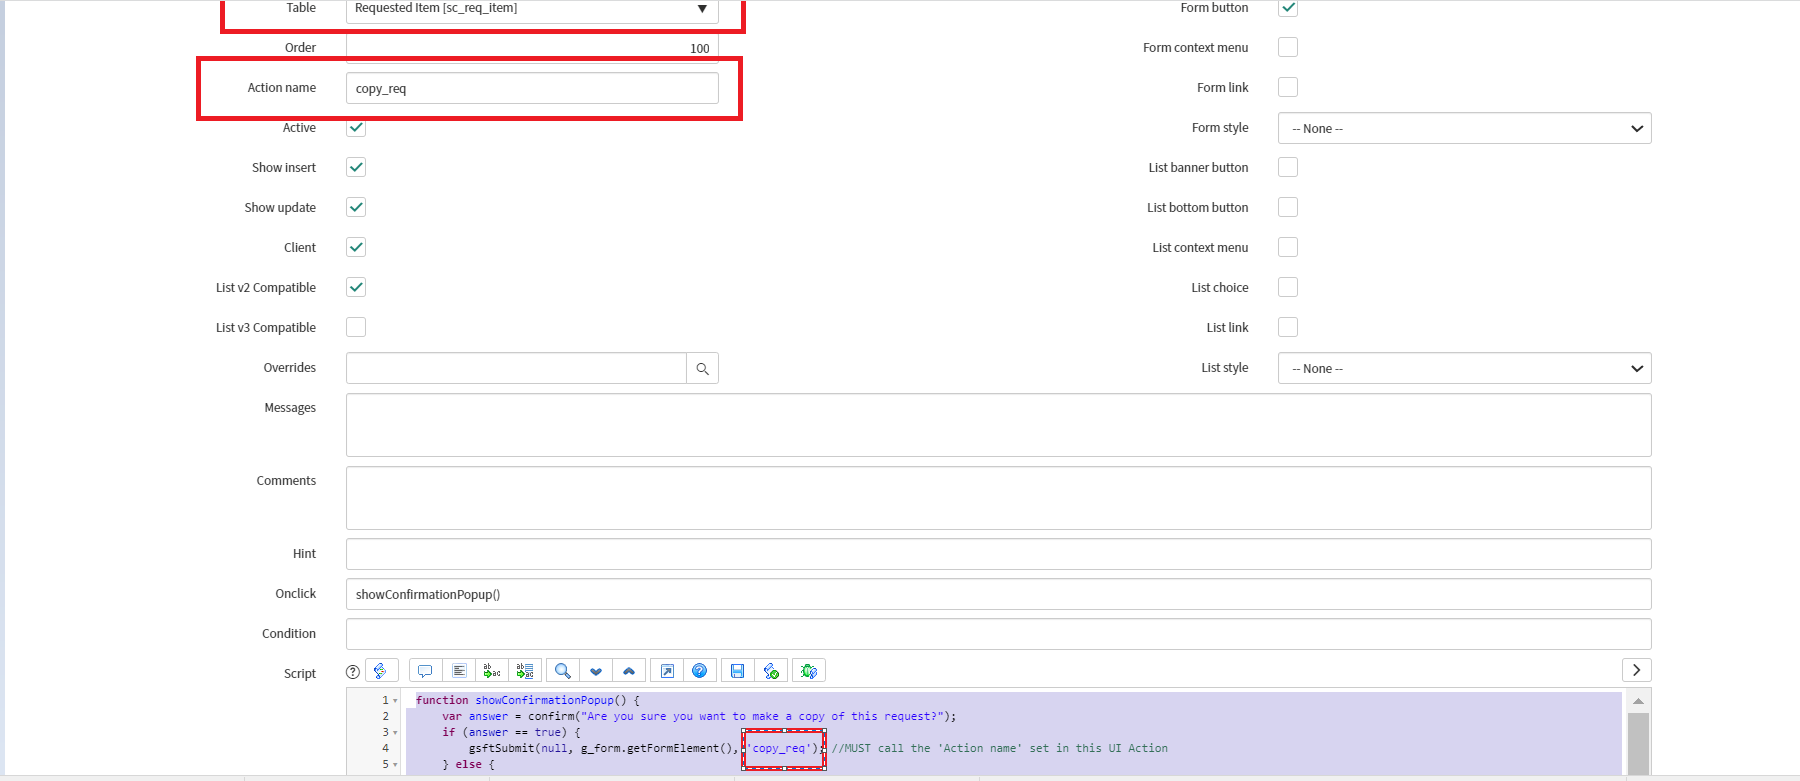The image size is (1800, 781).
Task: Click the Comments text area
Action: 998,498
